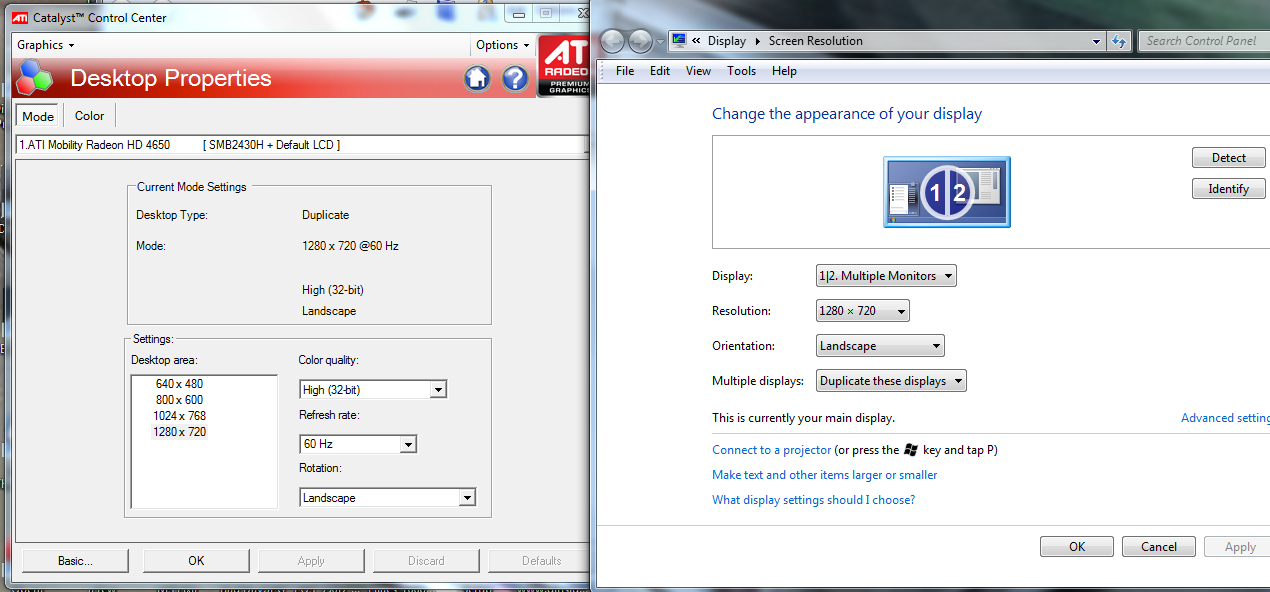Image resolution: width=1270 pixels, height=592 pixels.
Task: Click the Forward arrow in Screen Resolution window
Action: [640, 41]
